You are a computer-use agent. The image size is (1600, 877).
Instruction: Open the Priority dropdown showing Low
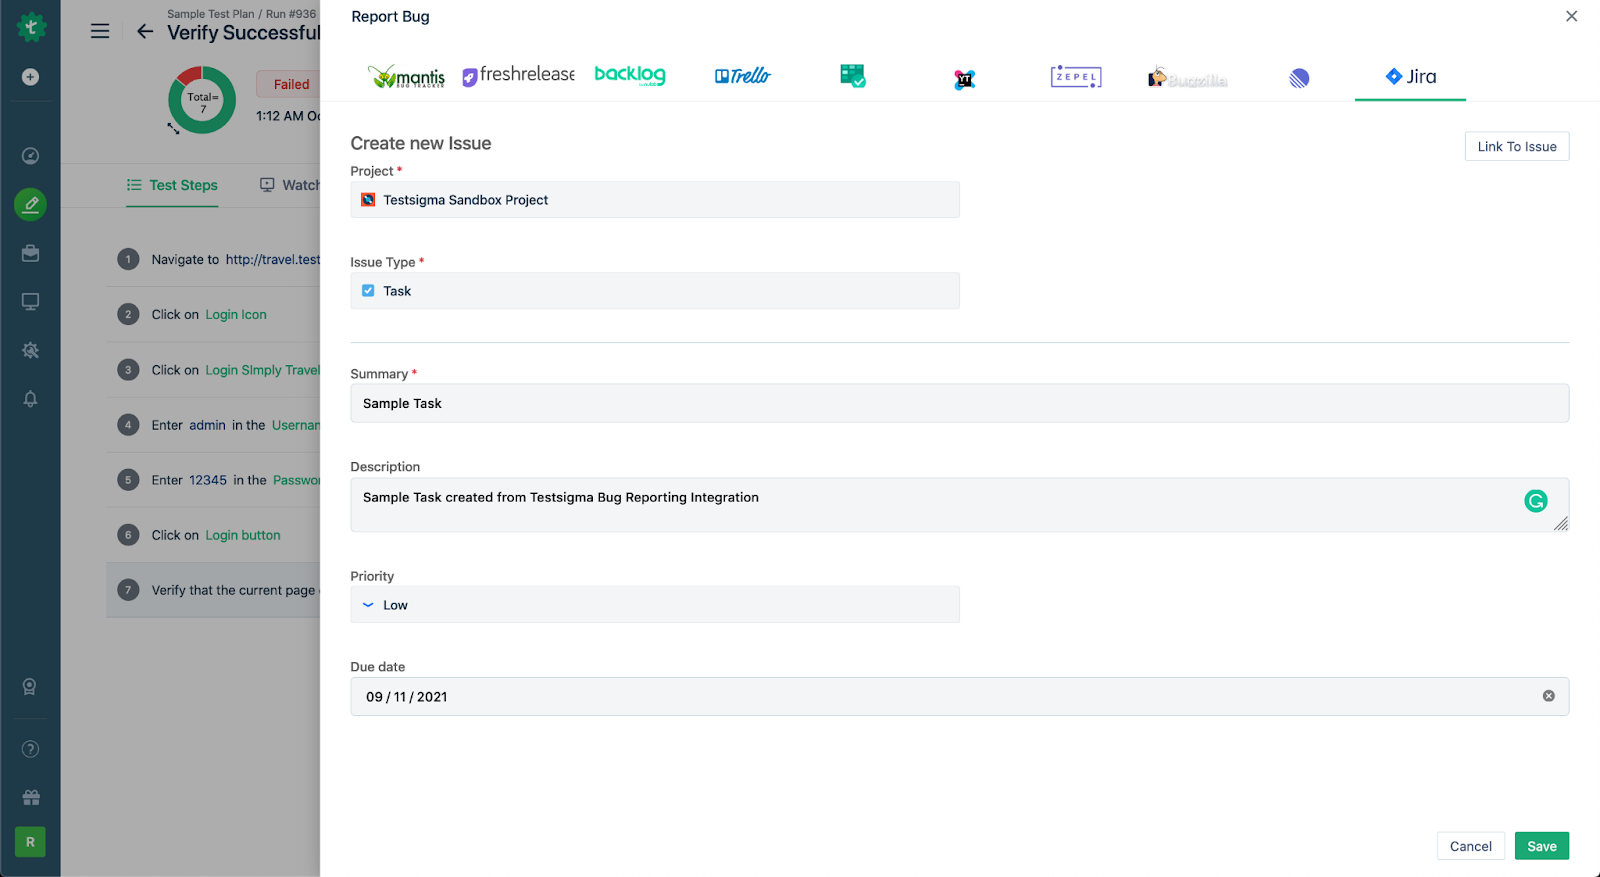[655, 605]
